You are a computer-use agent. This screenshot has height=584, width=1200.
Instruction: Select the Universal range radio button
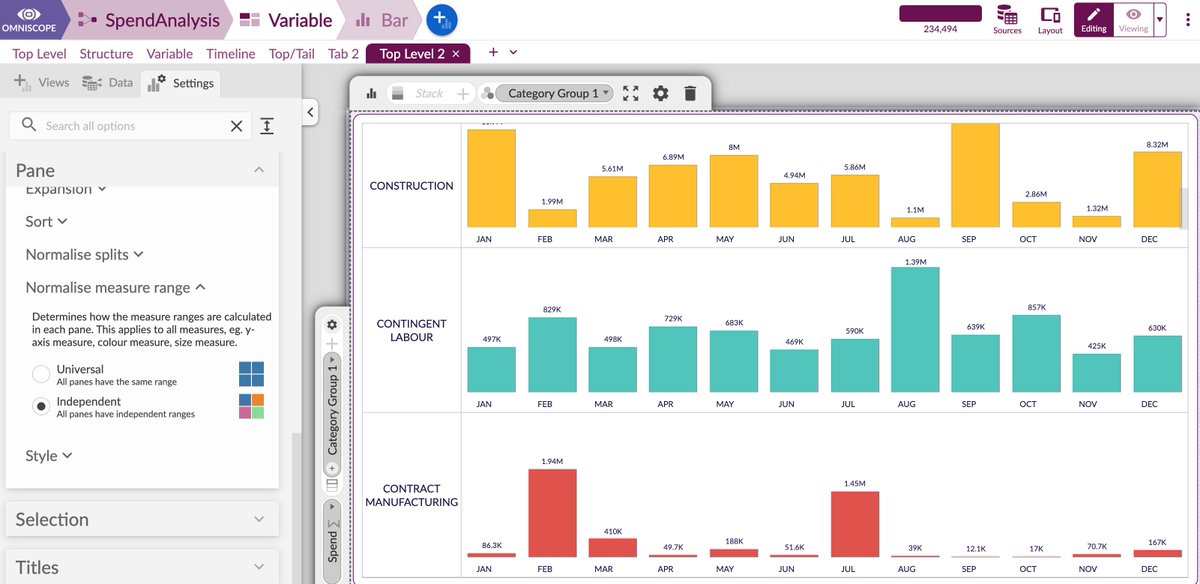point(41,374)
